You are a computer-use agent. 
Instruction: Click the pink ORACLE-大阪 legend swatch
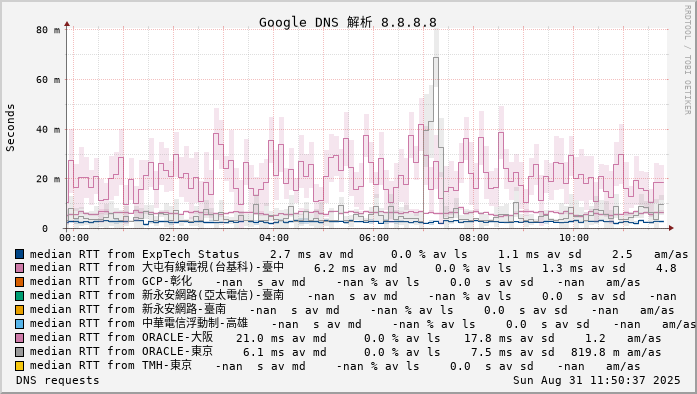[x=20, y=338]
